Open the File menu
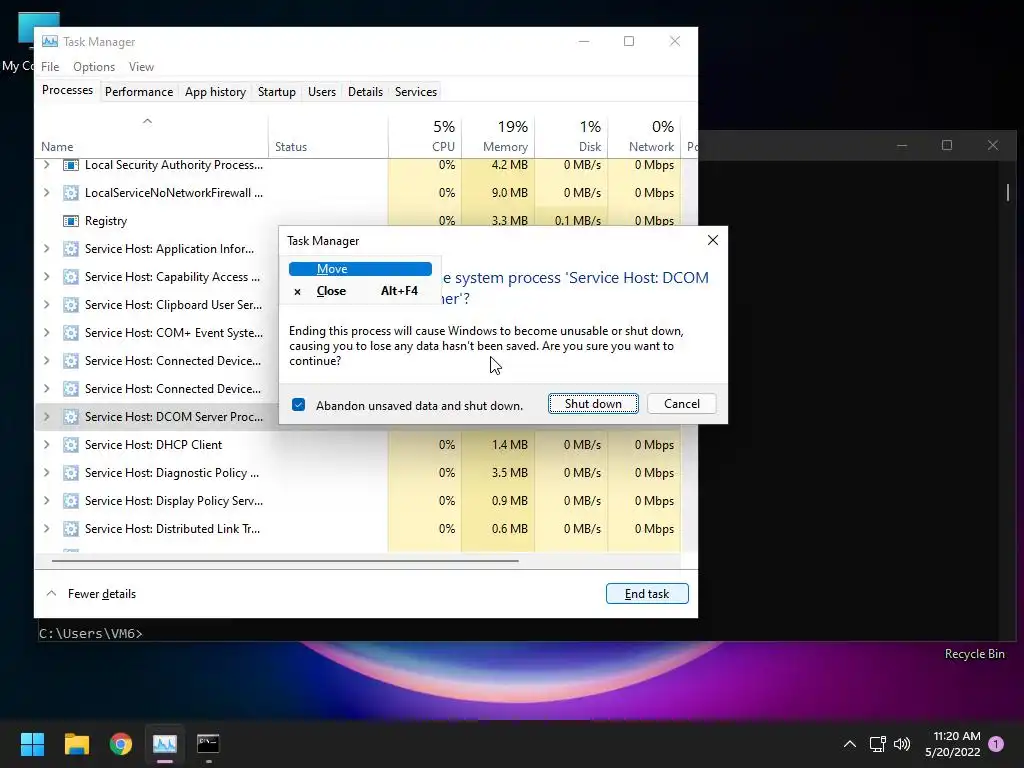Viewport: 1024px width, 768px height. (50, 67)
